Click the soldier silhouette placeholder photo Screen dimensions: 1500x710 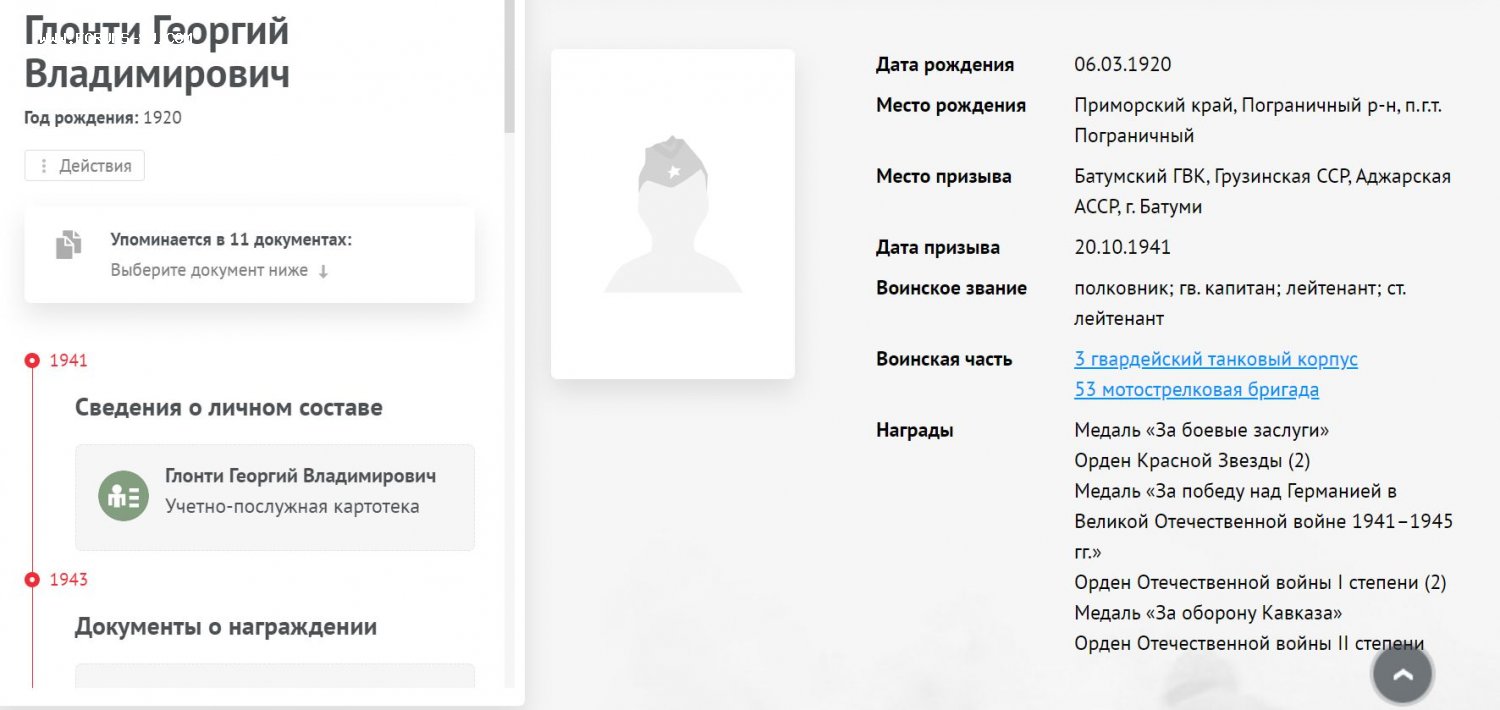coord(672,214)
